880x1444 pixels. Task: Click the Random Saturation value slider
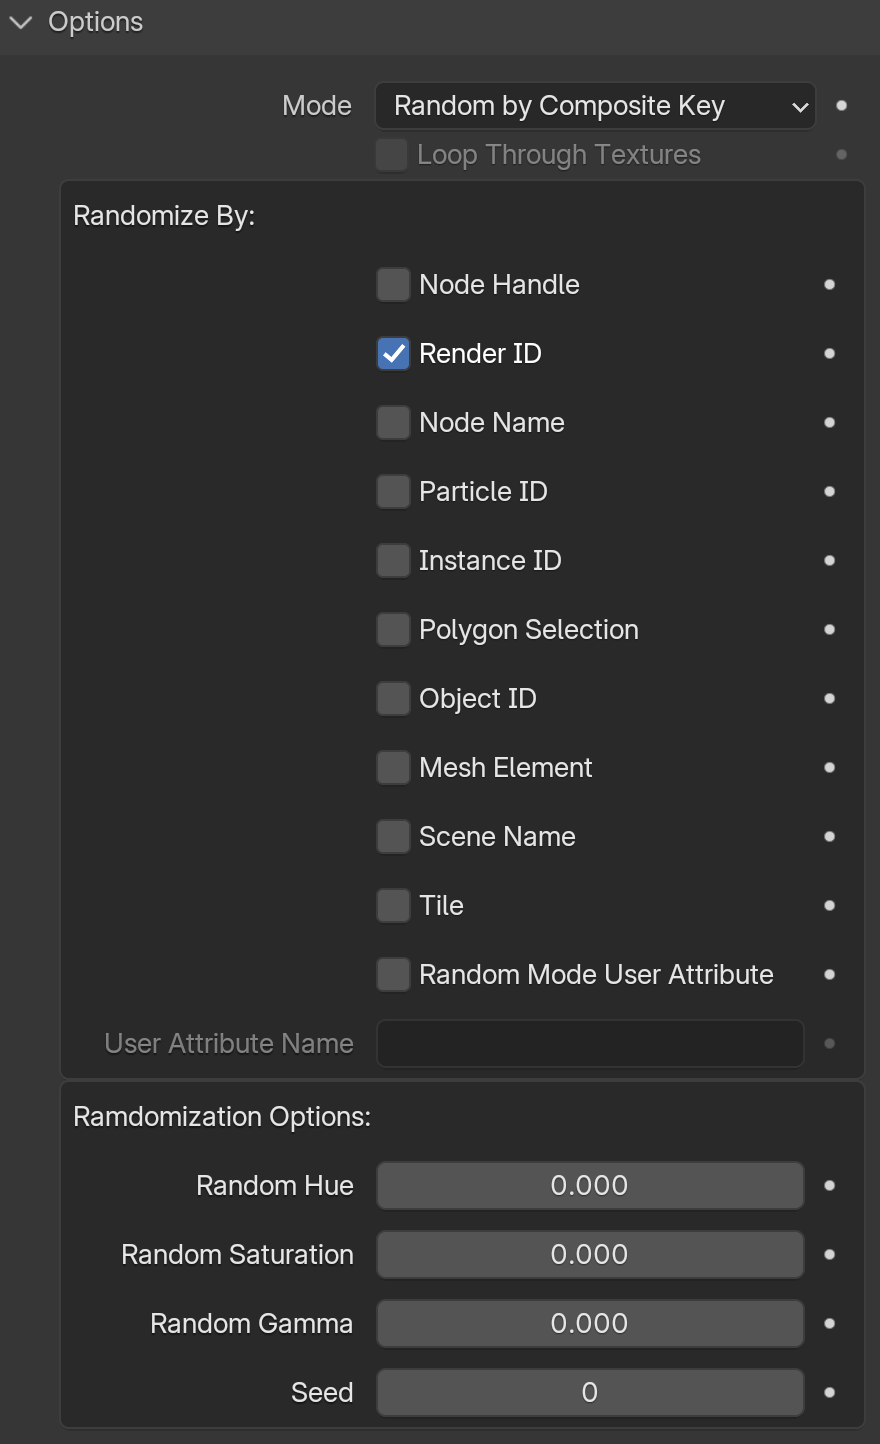[590, 1255]
